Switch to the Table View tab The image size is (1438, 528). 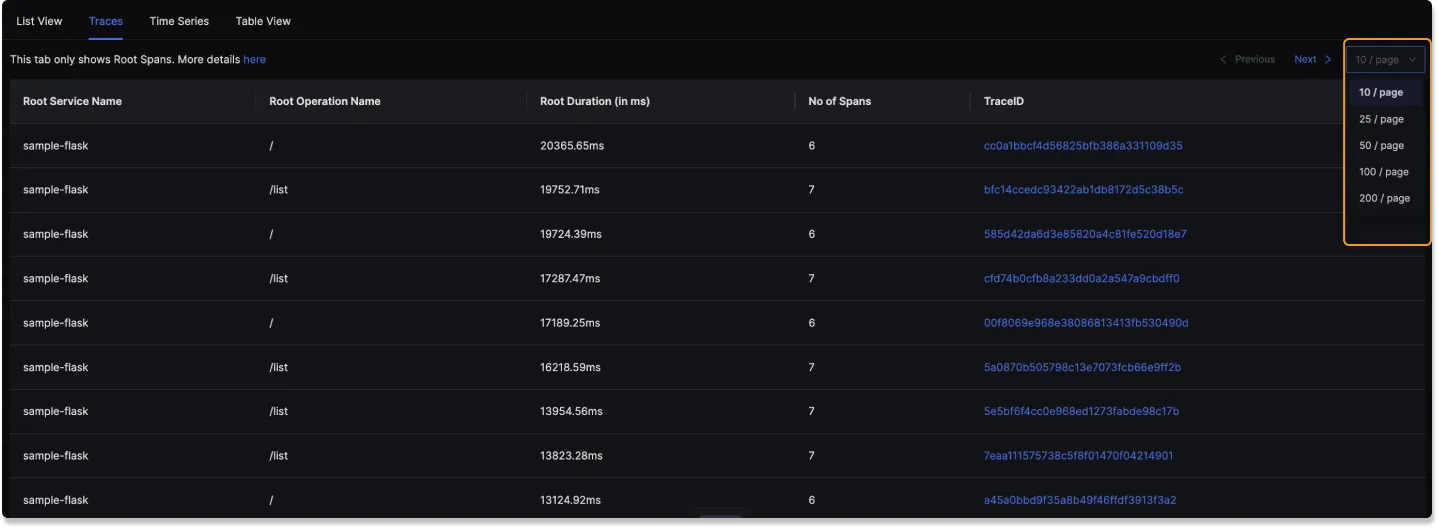coord(263,21)
